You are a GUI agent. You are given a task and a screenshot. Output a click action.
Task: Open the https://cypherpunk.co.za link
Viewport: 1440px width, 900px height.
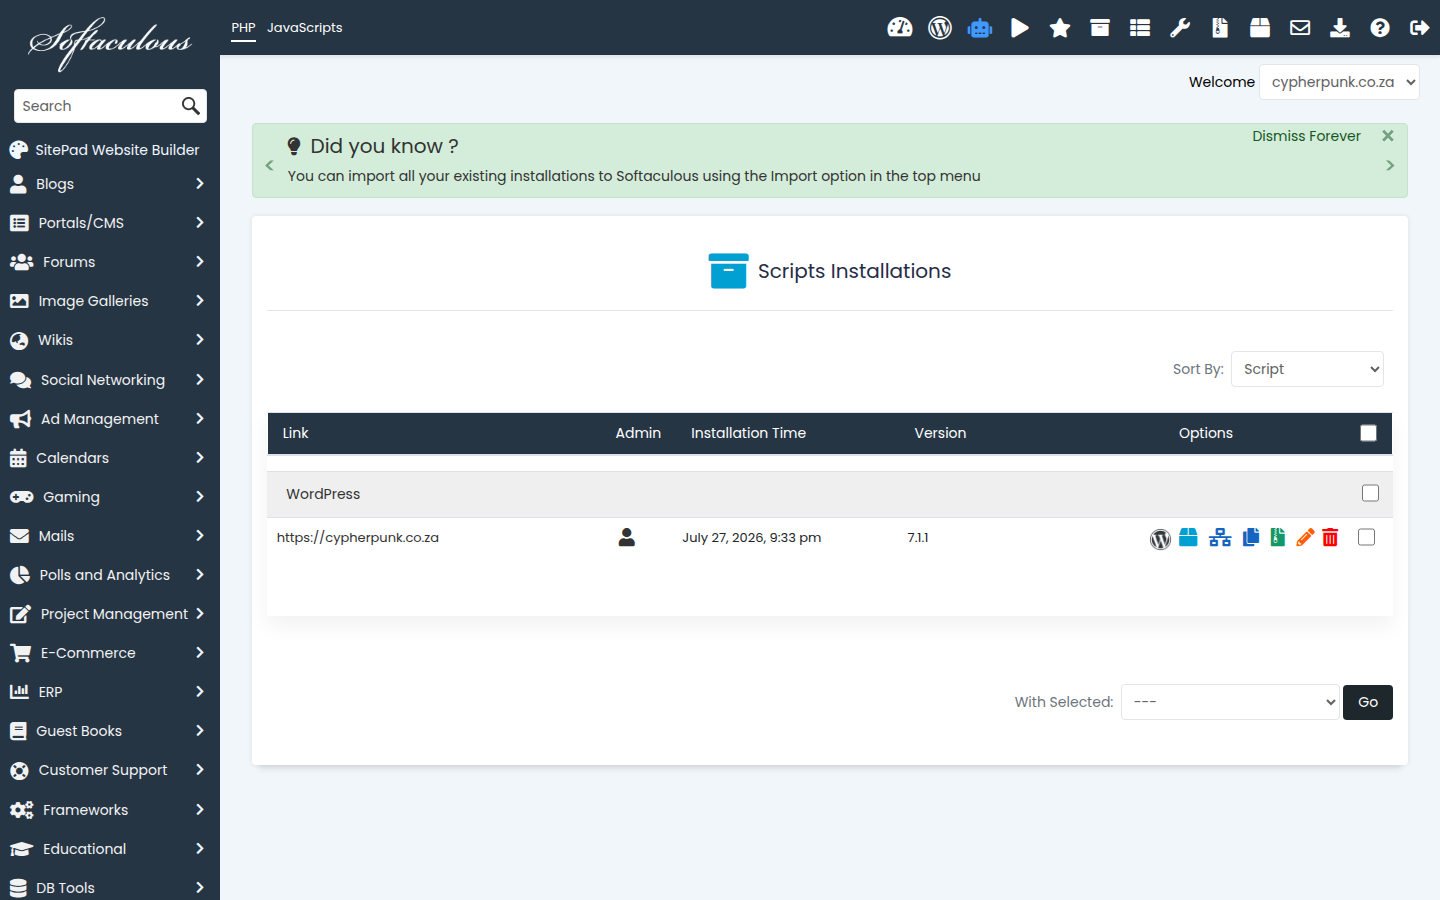[x=358, y=537]
